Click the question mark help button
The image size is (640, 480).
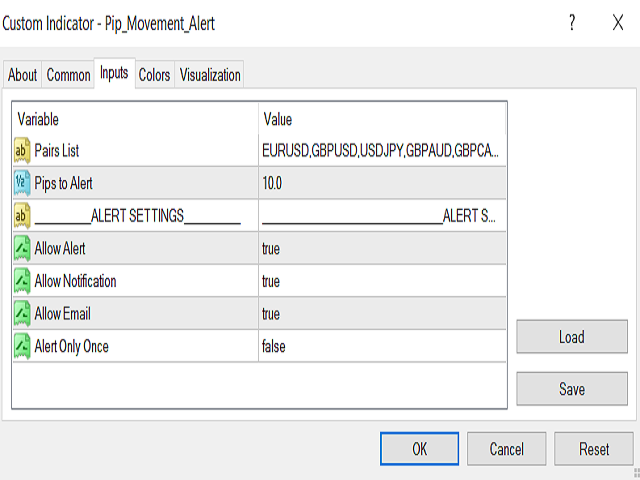tap(572, 22)
